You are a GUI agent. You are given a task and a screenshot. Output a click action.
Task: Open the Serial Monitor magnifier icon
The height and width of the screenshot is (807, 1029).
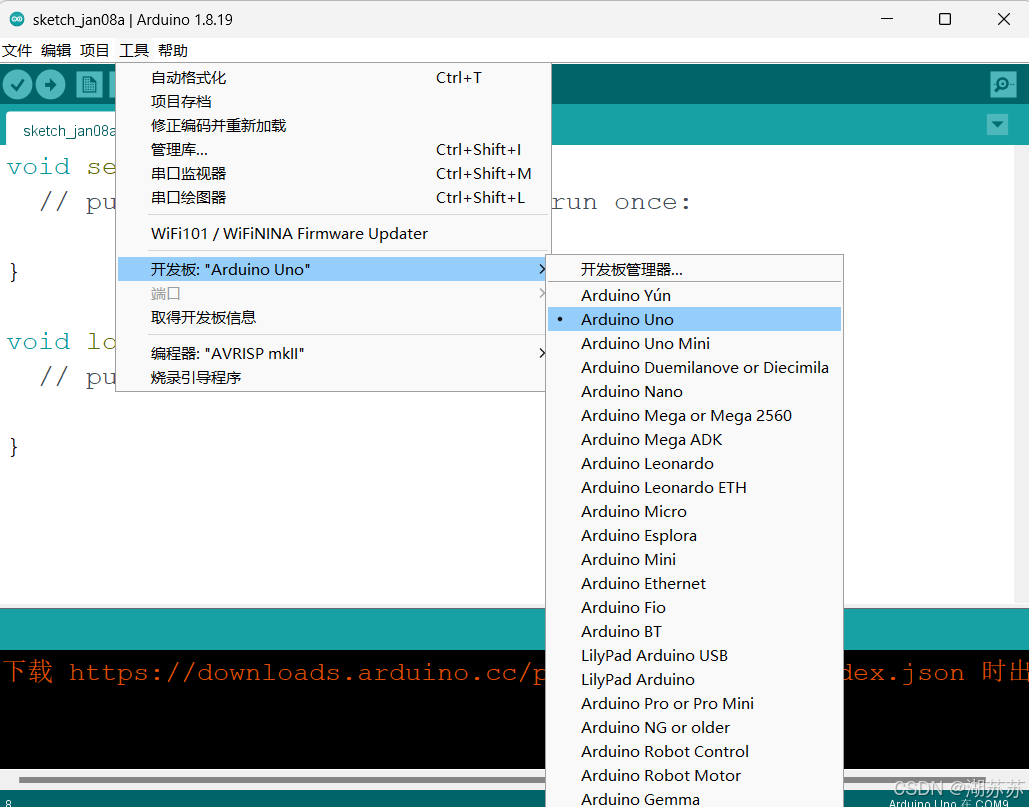tap(1003, 84)
